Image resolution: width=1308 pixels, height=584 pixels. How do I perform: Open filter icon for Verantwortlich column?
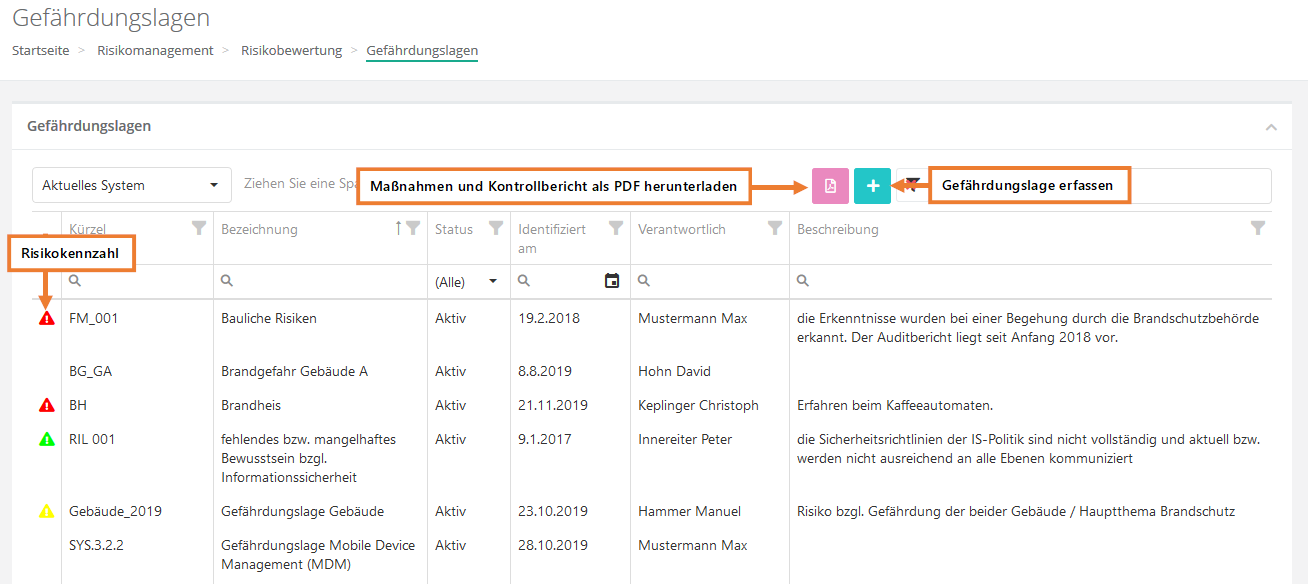(774, 228)
